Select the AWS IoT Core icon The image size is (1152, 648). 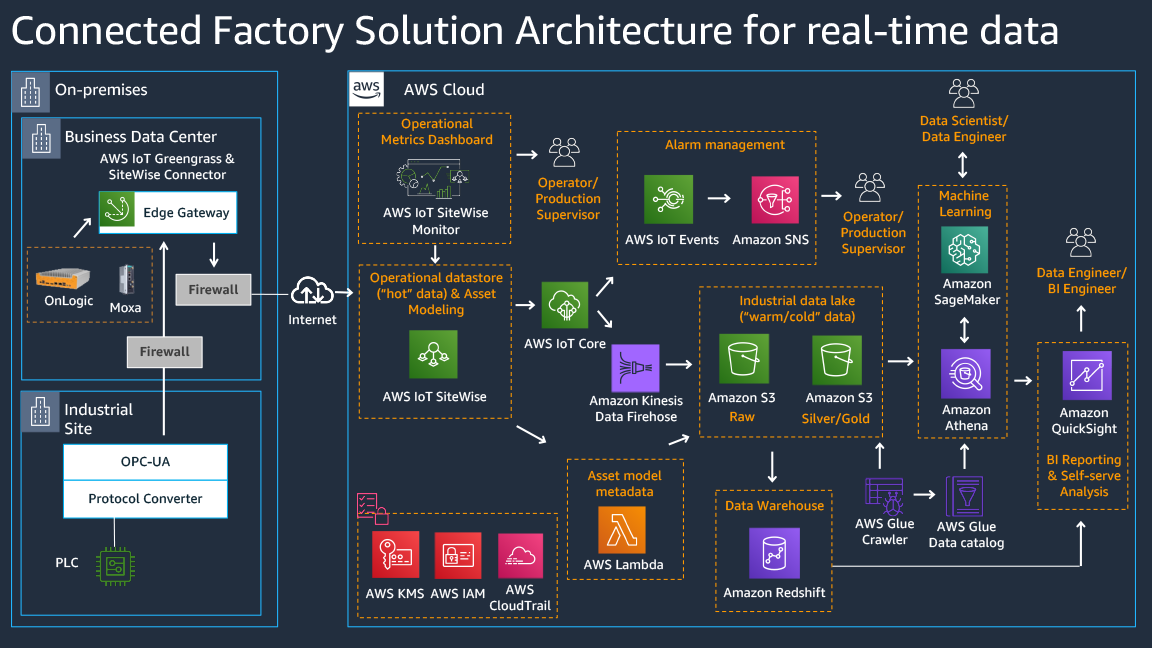click(x=565, y=305)
